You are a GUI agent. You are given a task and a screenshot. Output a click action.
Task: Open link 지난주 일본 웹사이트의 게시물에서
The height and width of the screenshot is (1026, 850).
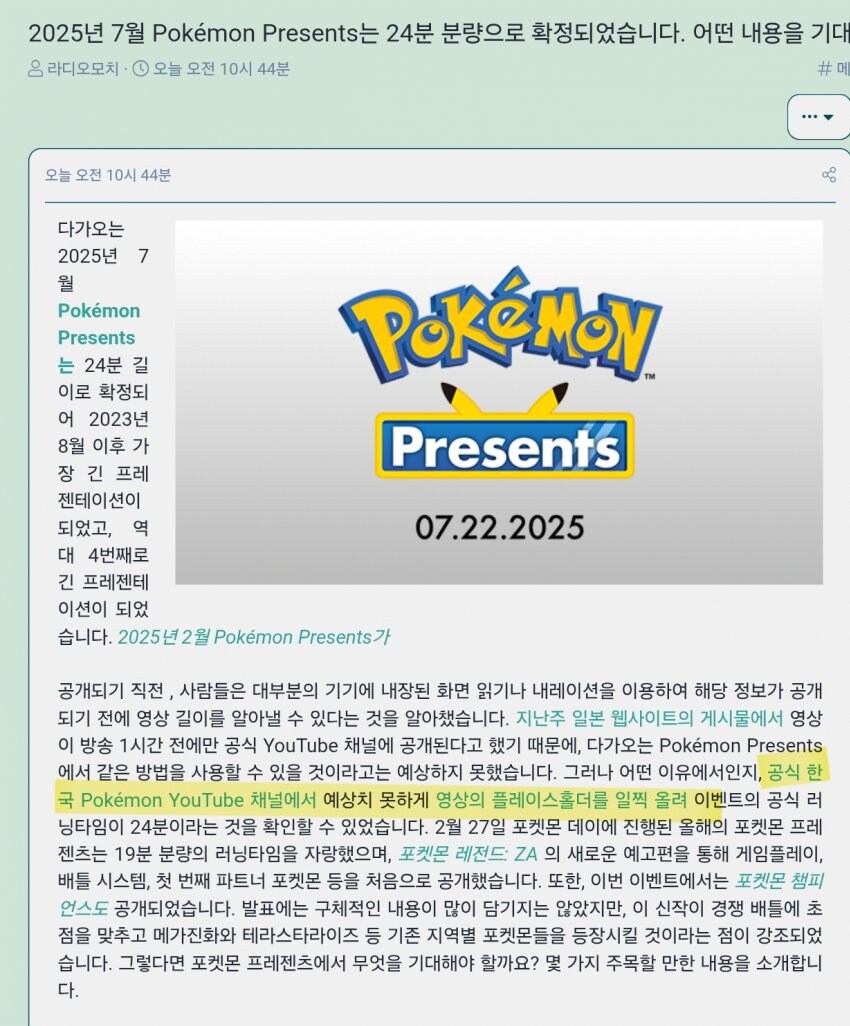[649, 718]
